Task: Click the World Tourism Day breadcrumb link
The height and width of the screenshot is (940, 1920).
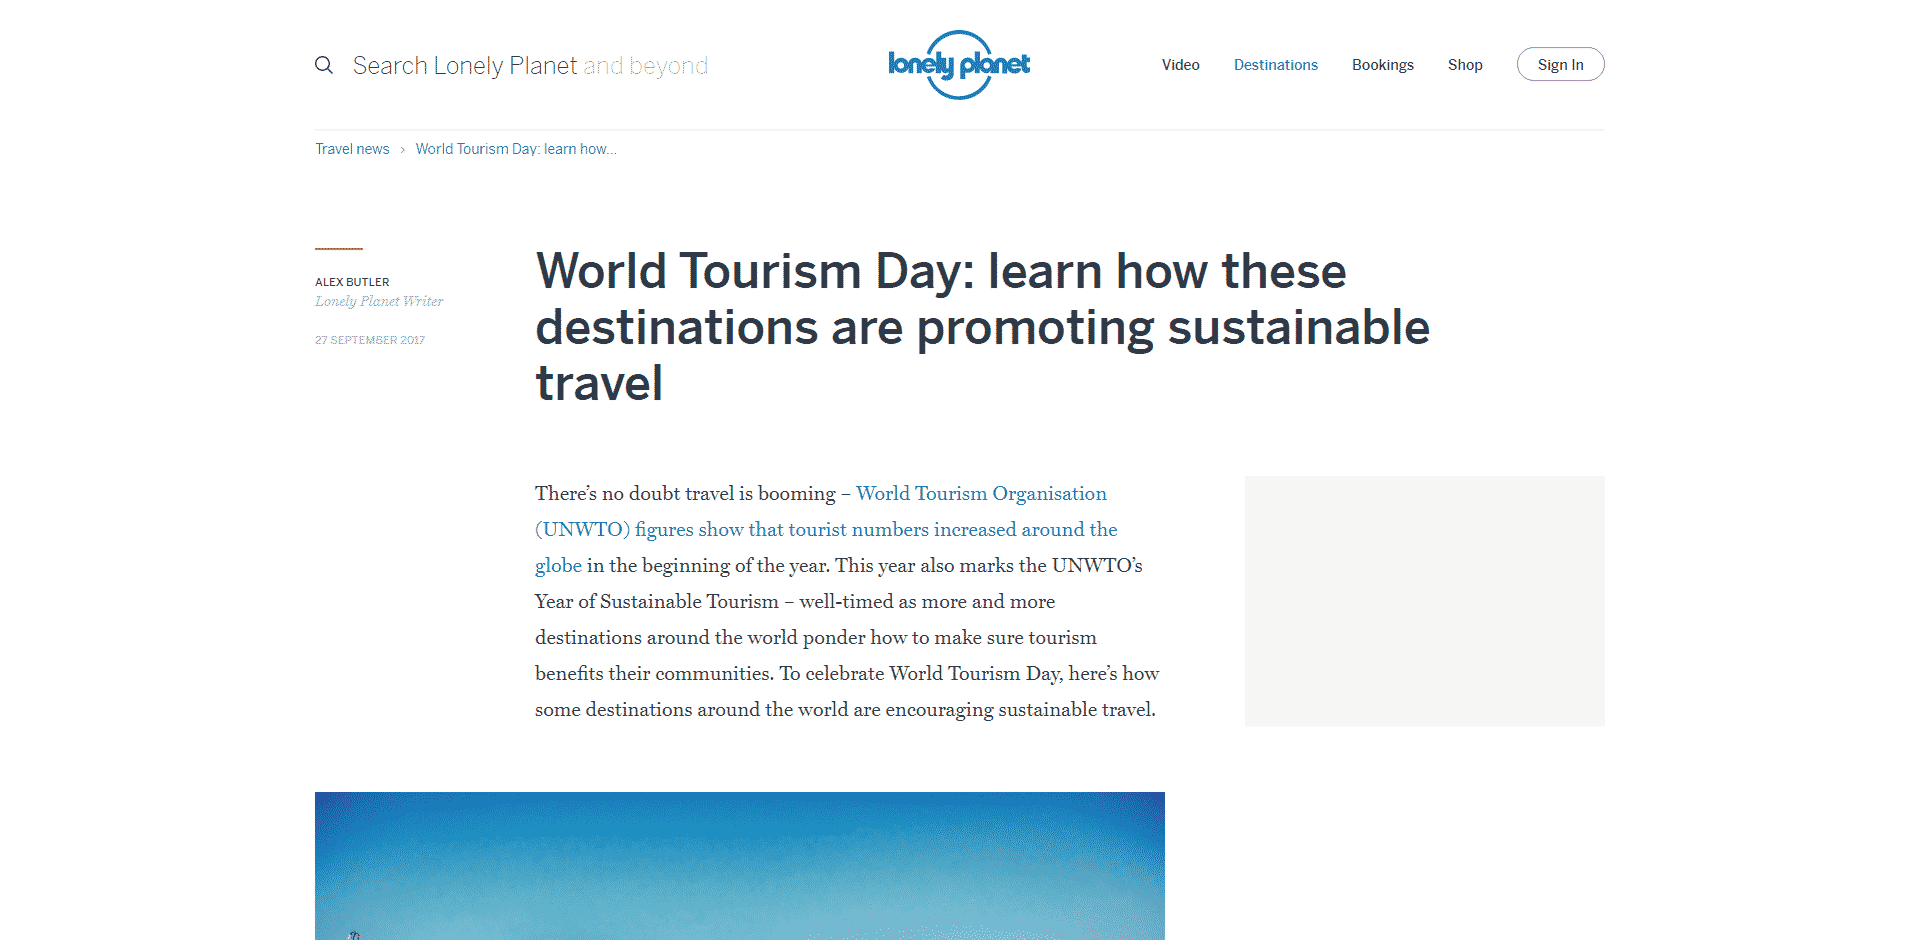Action: coord(516,149)
